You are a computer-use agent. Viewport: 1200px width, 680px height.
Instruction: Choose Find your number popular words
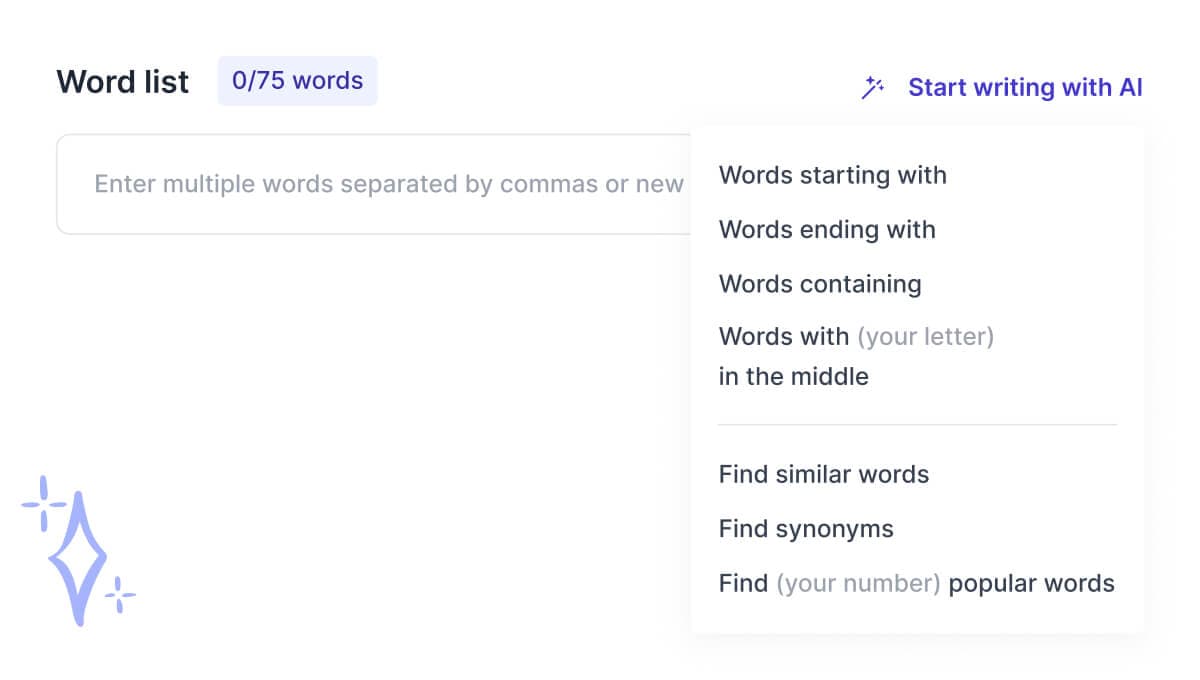pos(916,583)
